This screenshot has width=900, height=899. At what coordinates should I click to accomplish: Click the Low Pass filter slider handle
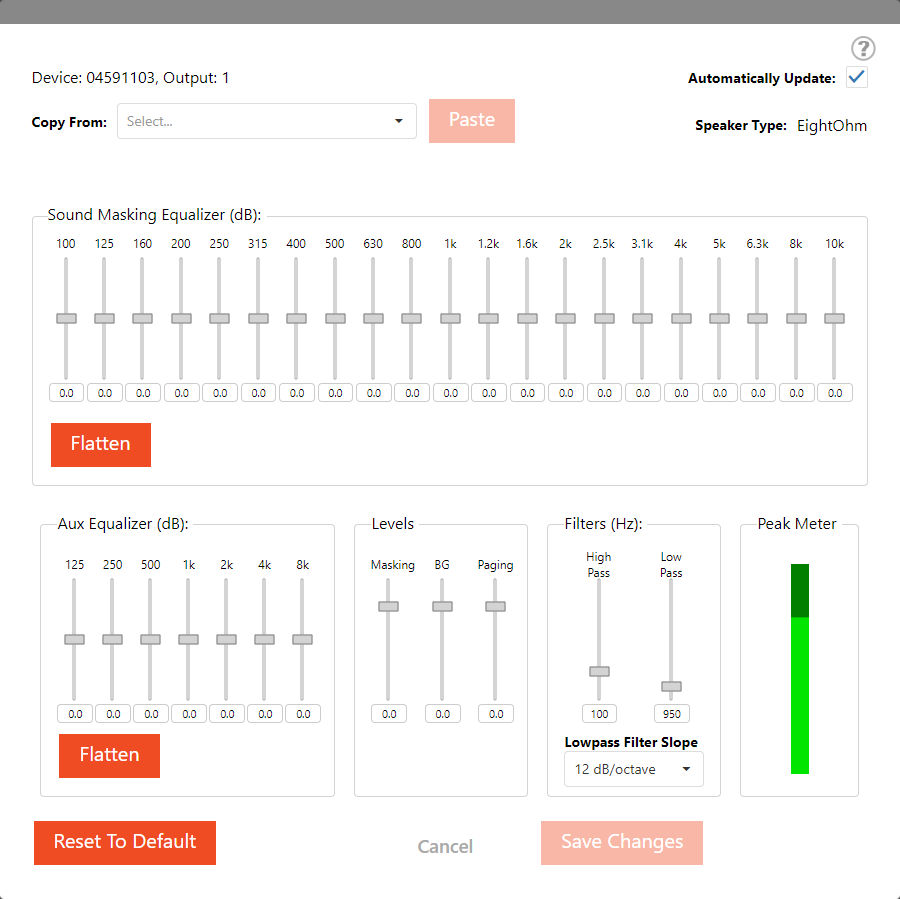(x=672, y=687)
